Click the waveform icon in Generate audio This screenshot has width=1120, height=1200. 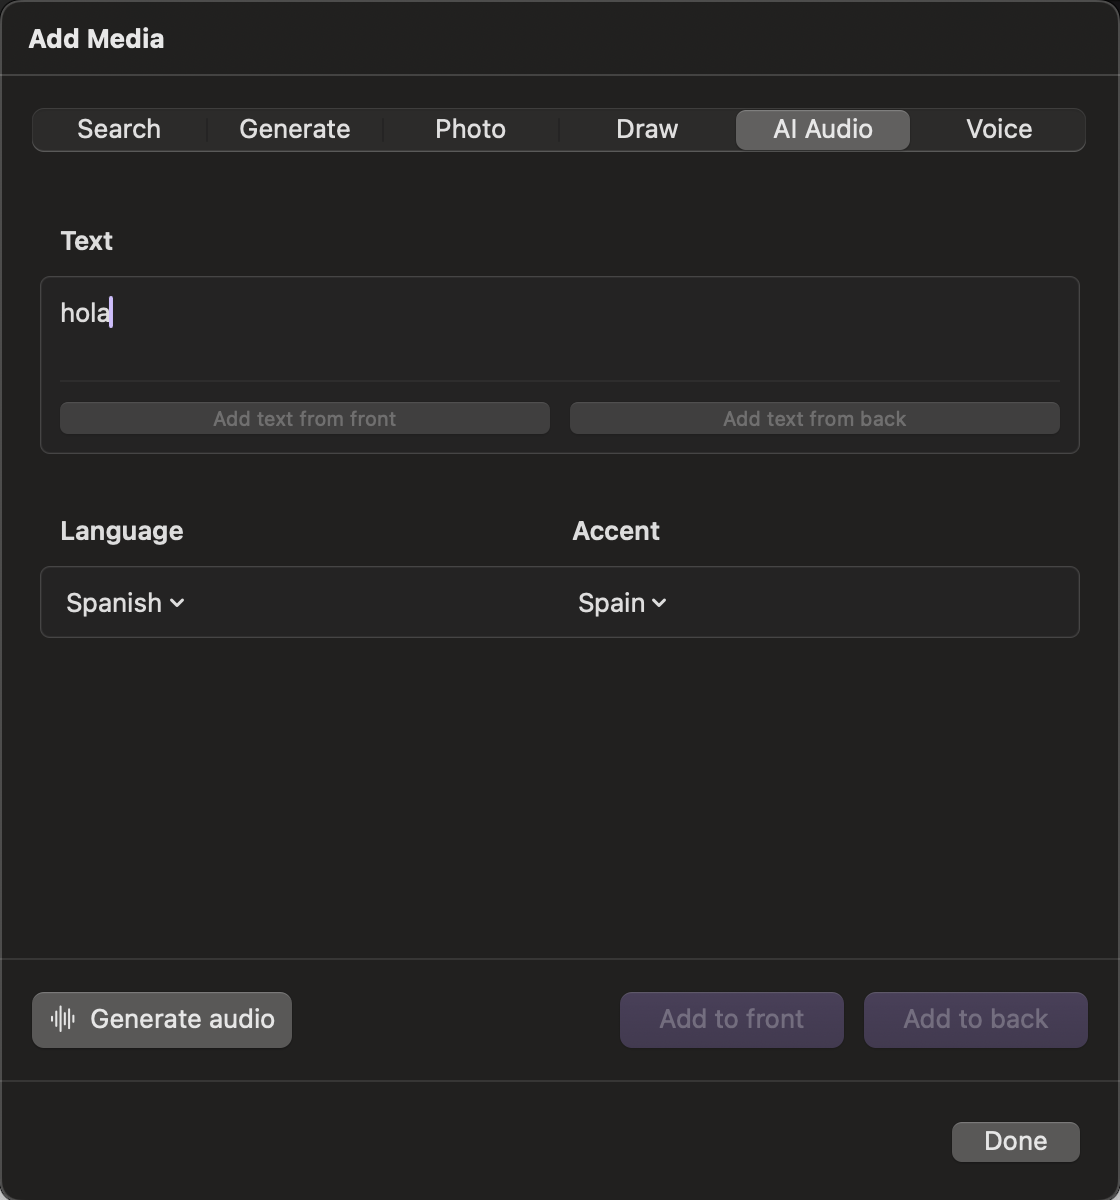click(x=63, y=1019)
